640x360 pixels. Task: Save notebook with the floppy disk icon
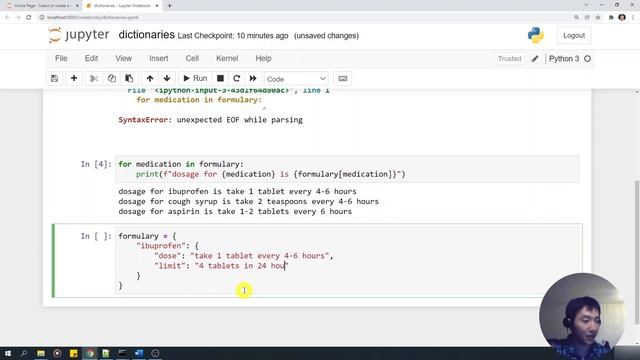[x=54, y=78]
